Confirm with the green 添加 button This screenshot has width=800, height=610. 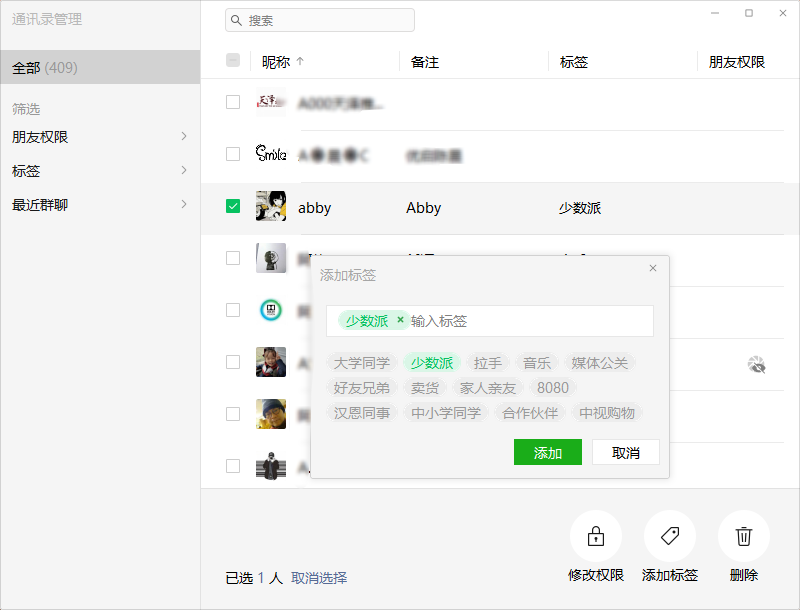[x=547, y=452]
